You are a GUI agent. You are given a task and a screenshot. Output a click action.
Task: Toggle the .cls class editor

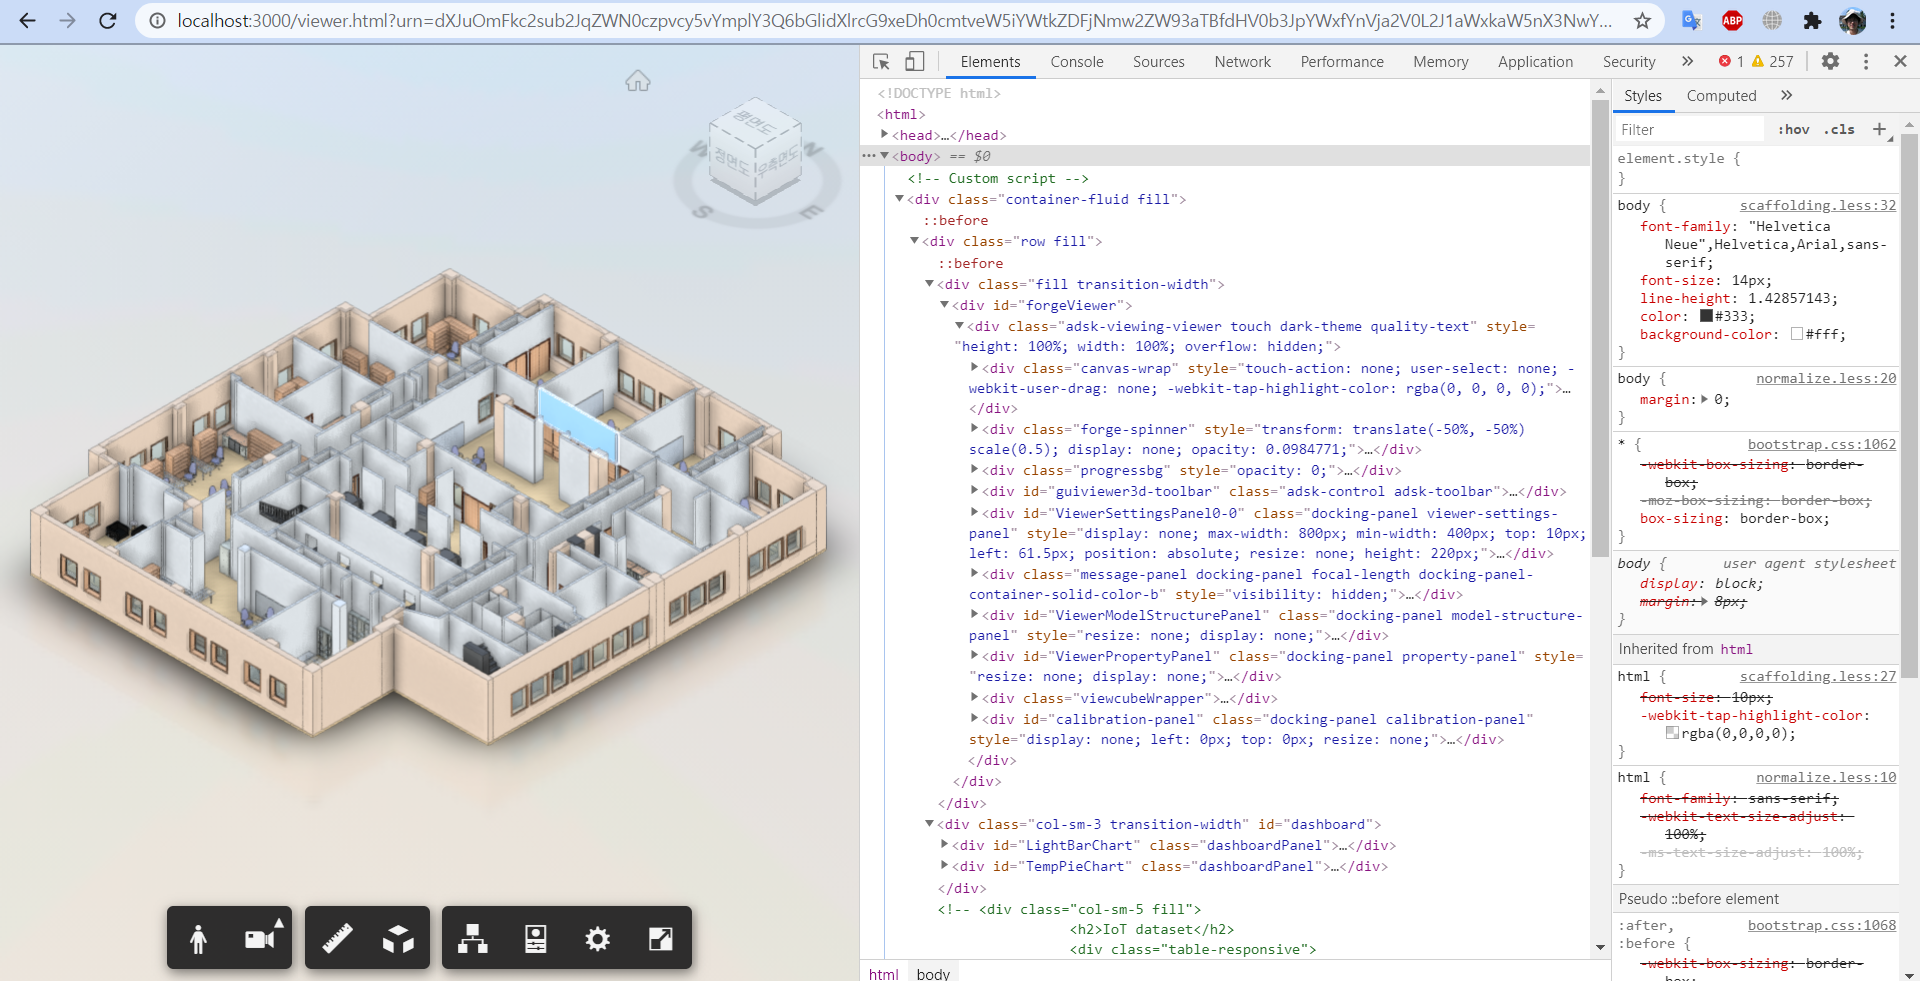(1839, 129)
